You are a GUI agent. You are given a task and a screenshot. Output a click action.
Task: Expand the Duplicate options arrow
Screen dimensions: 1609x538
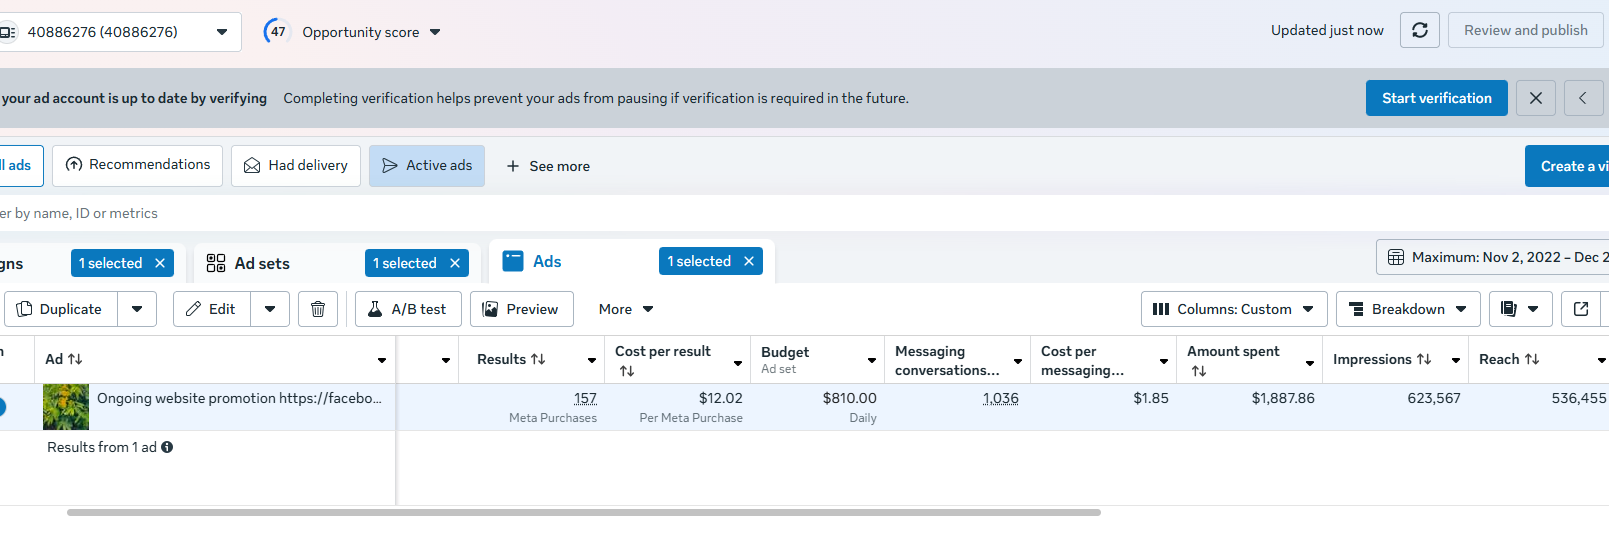click(x=137, y=309)
